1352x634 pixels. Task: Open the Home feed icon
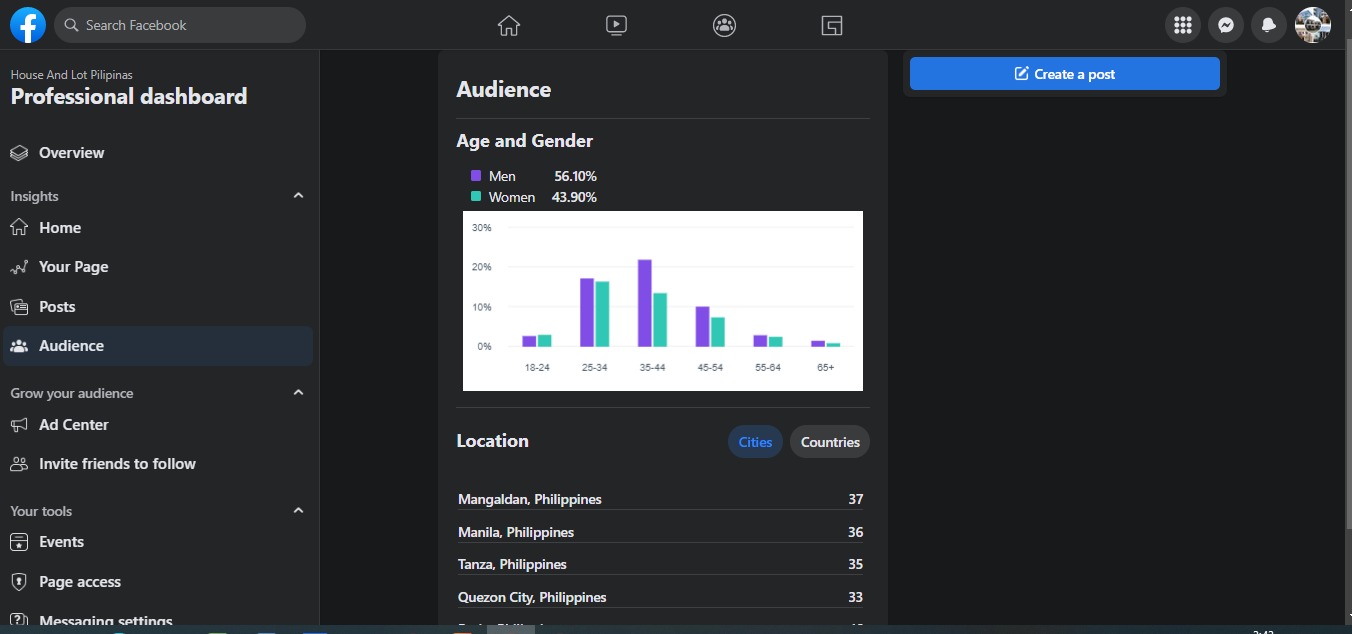[509, 25]
